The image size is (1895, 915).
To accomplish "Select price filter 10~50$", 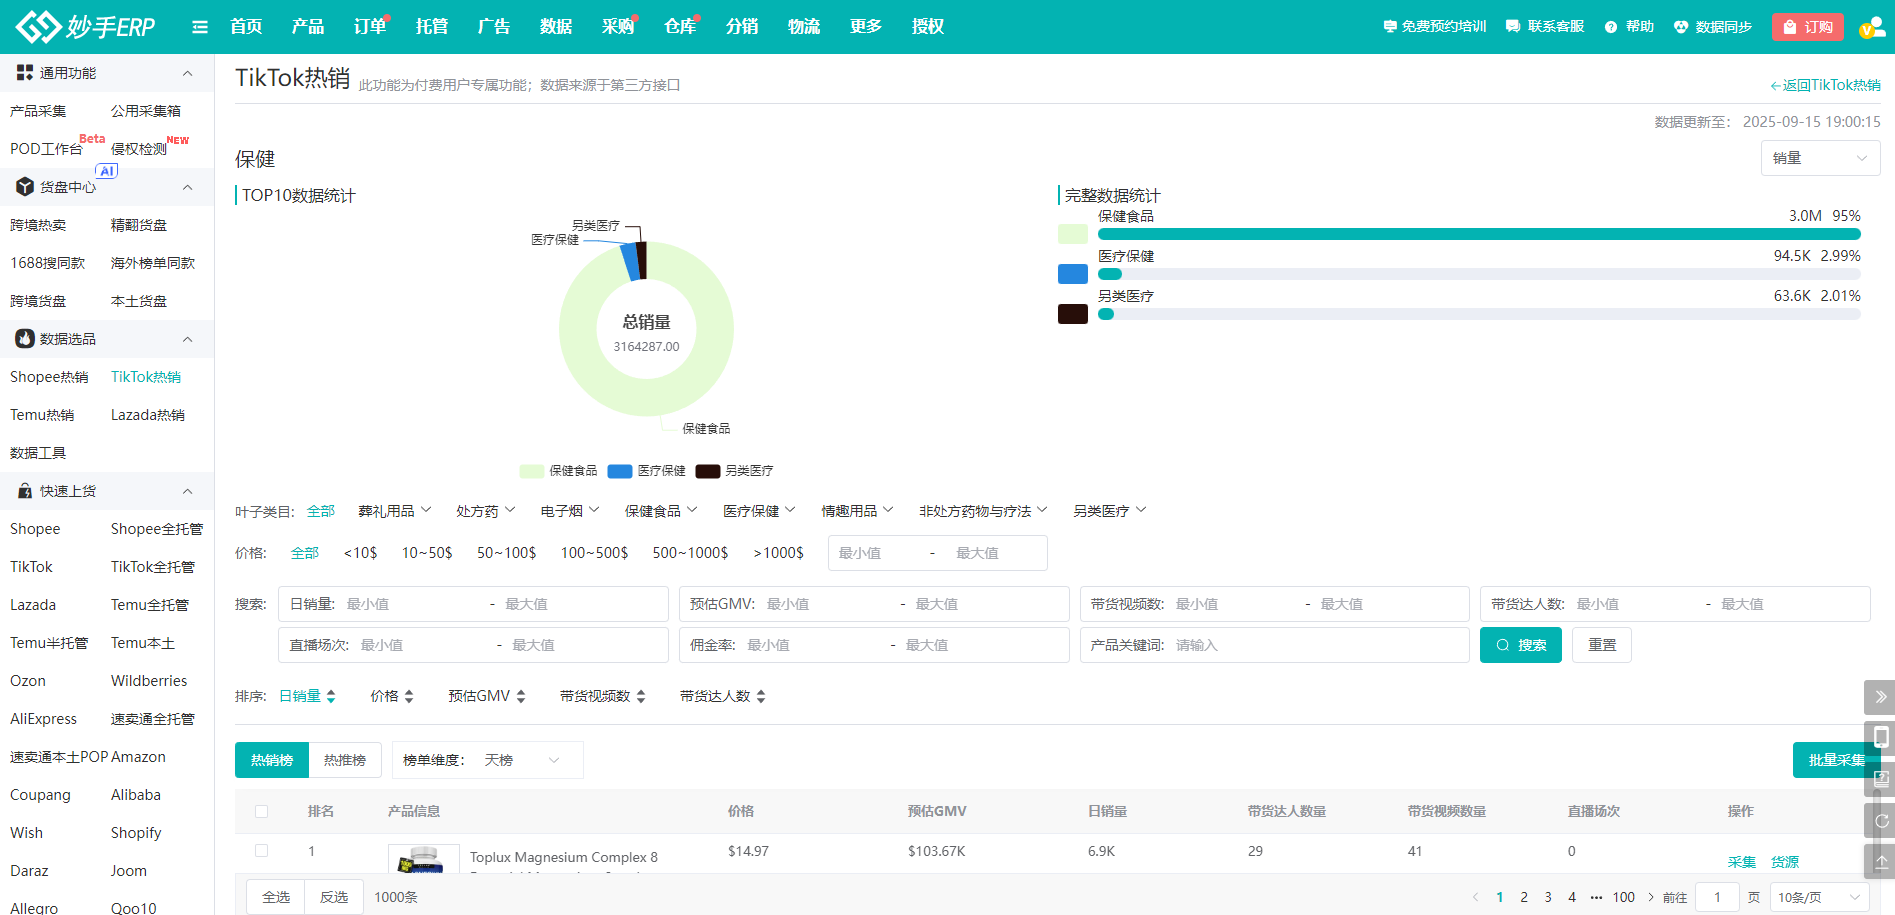I will [x=427, y=553].
